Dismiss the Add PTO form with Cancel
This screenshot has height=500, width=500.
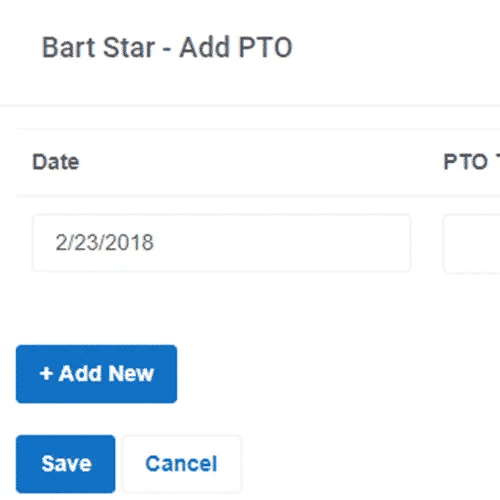(x=182, y=464)
